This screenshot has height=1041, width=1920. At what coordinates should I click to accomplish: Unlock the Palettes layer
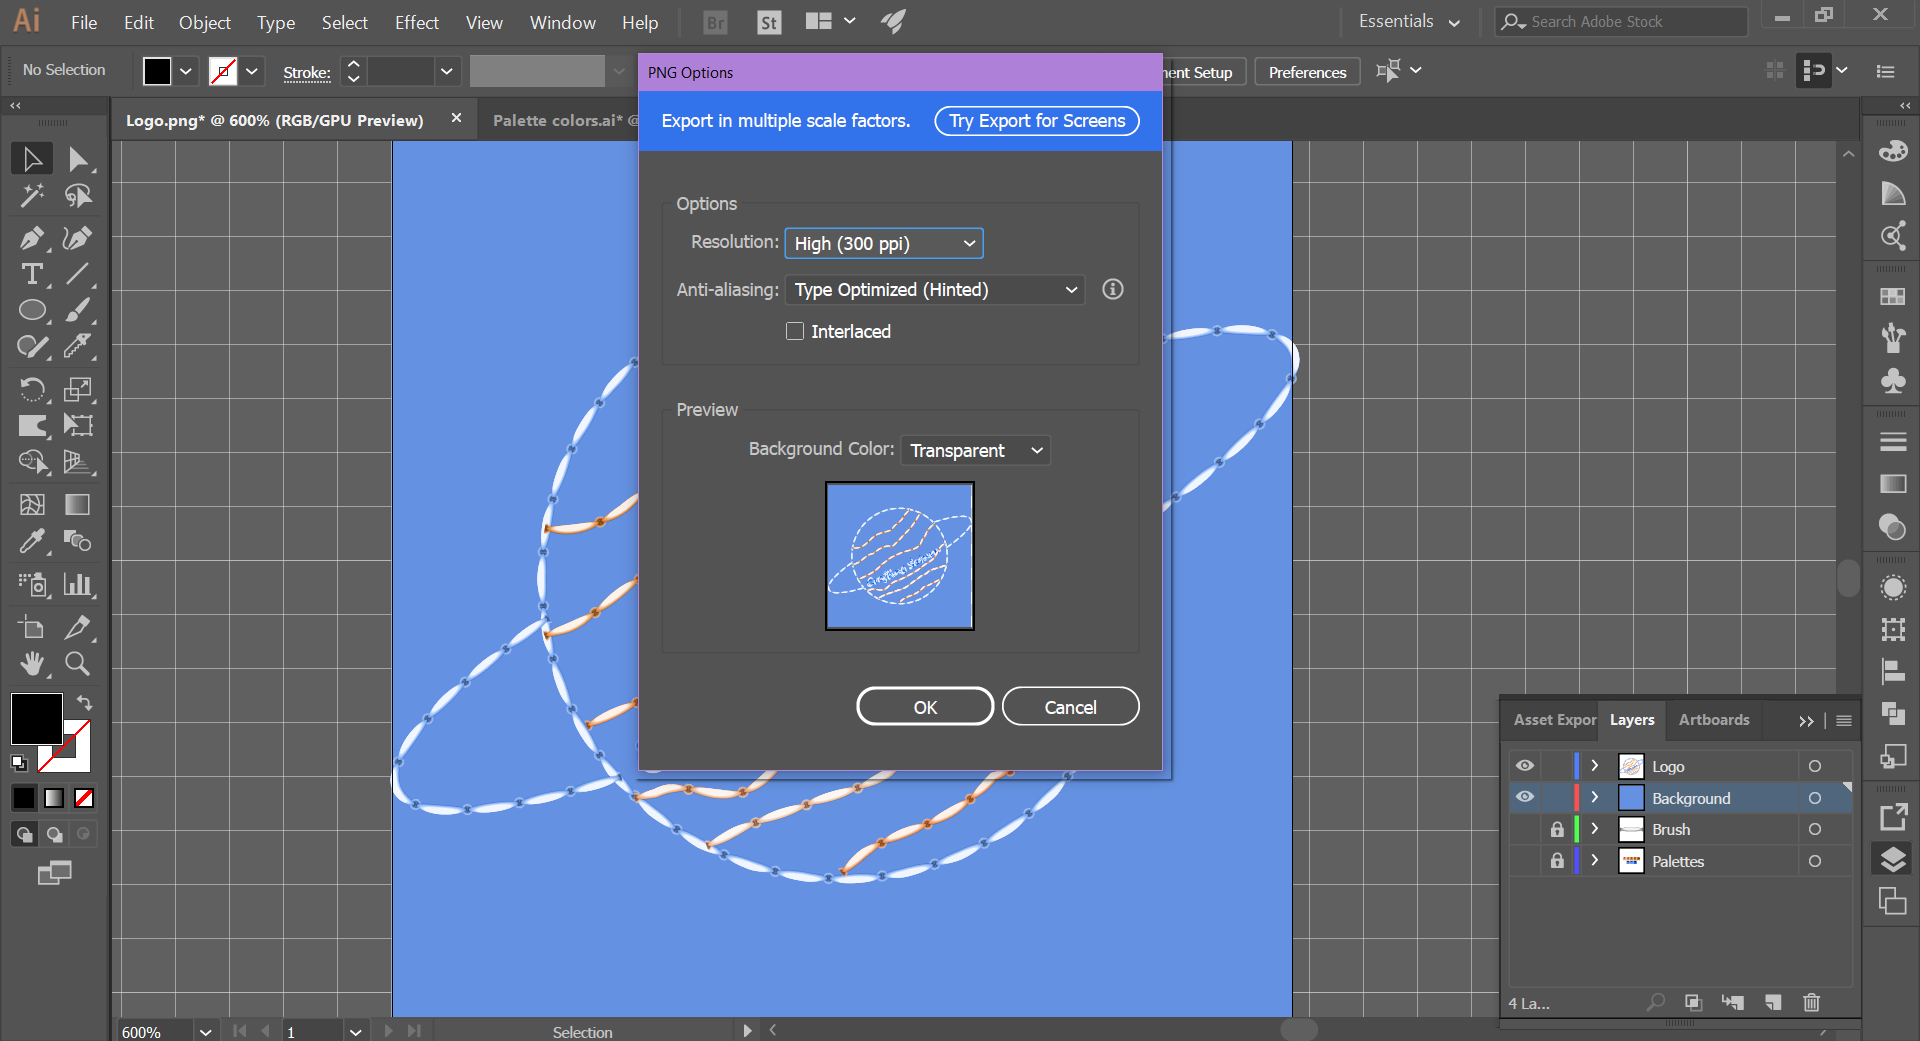(1557, 861)
